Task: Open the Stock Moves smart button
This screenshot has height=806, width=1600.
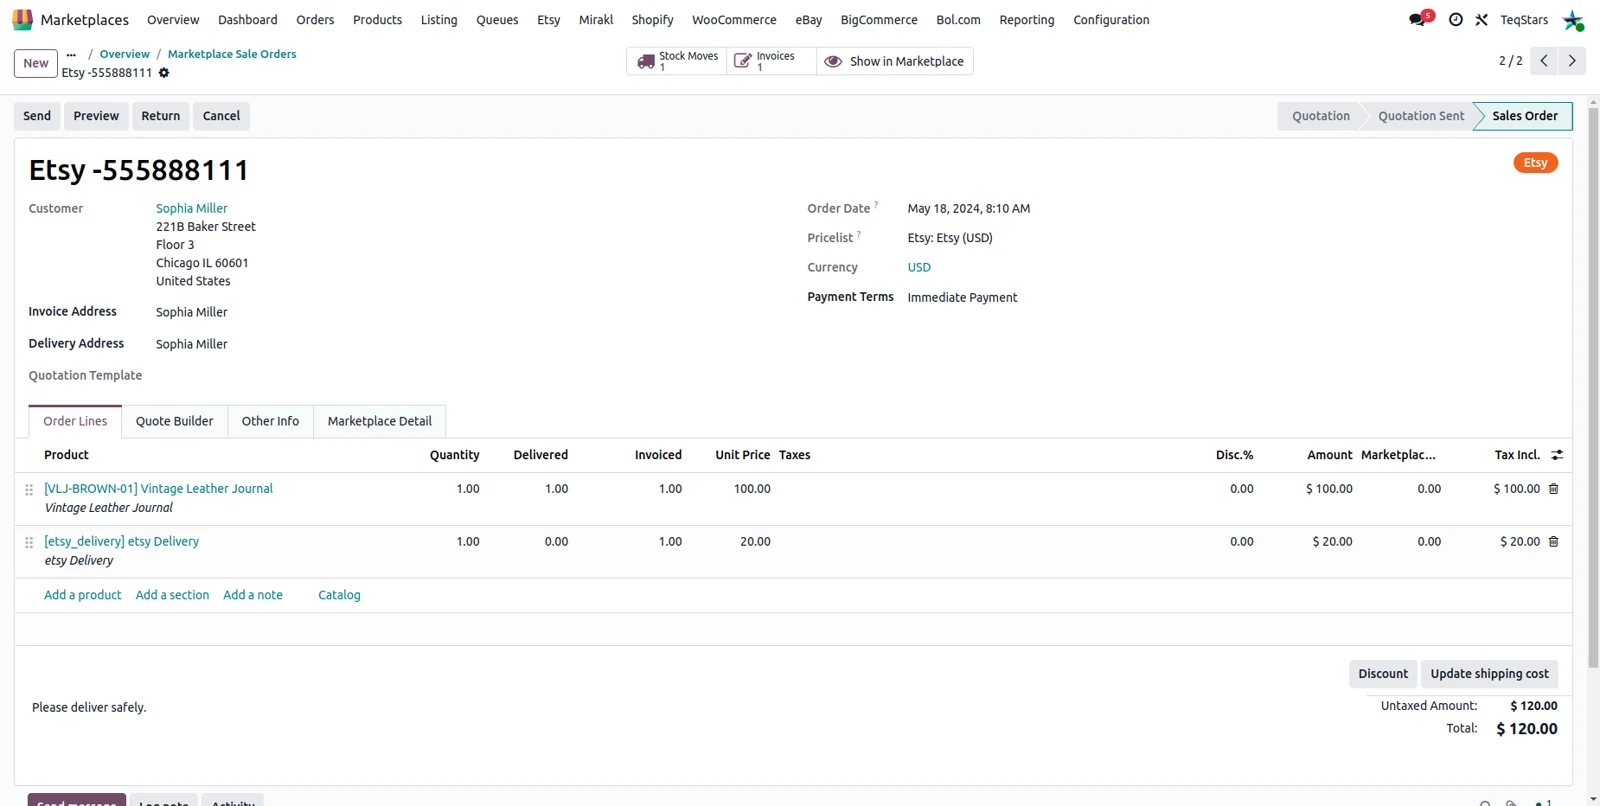Action: pos(677,61)
